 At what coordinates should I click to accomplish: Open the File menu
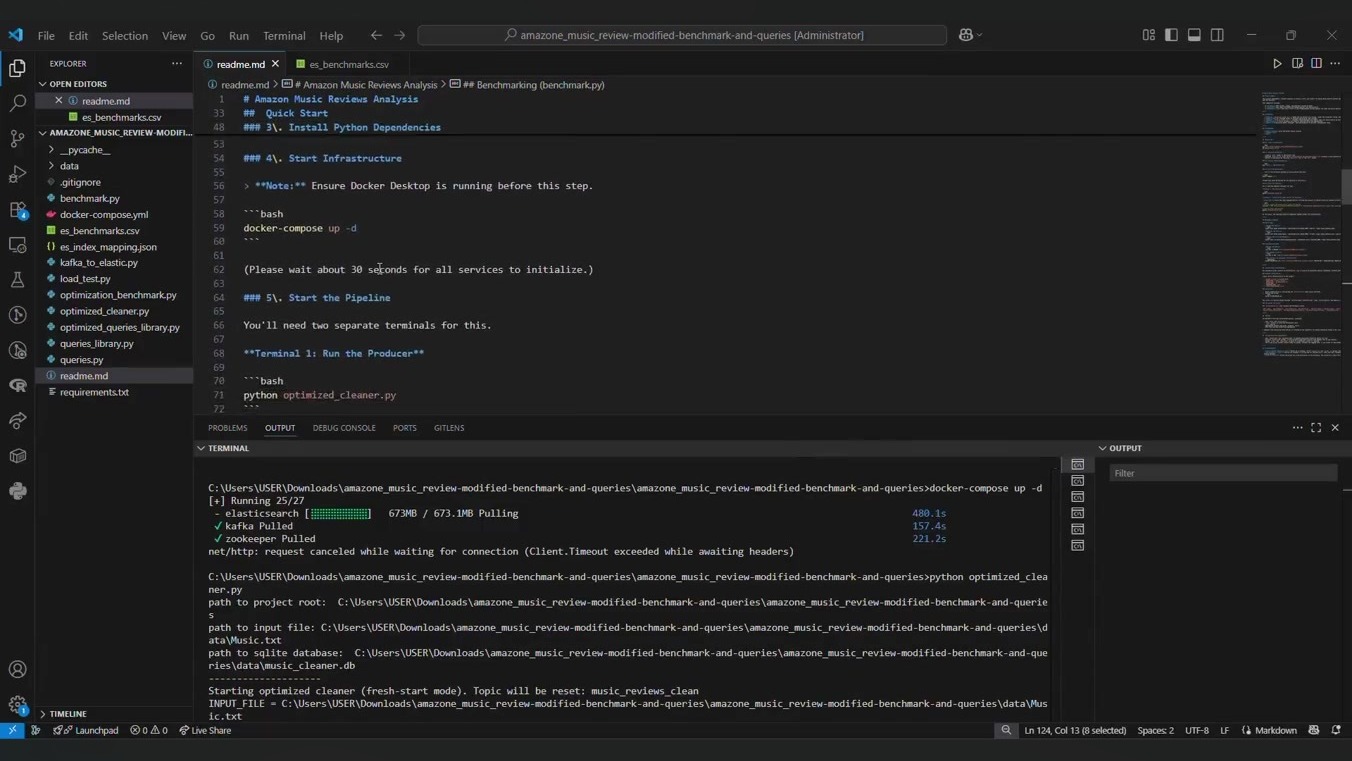(46, 35)
